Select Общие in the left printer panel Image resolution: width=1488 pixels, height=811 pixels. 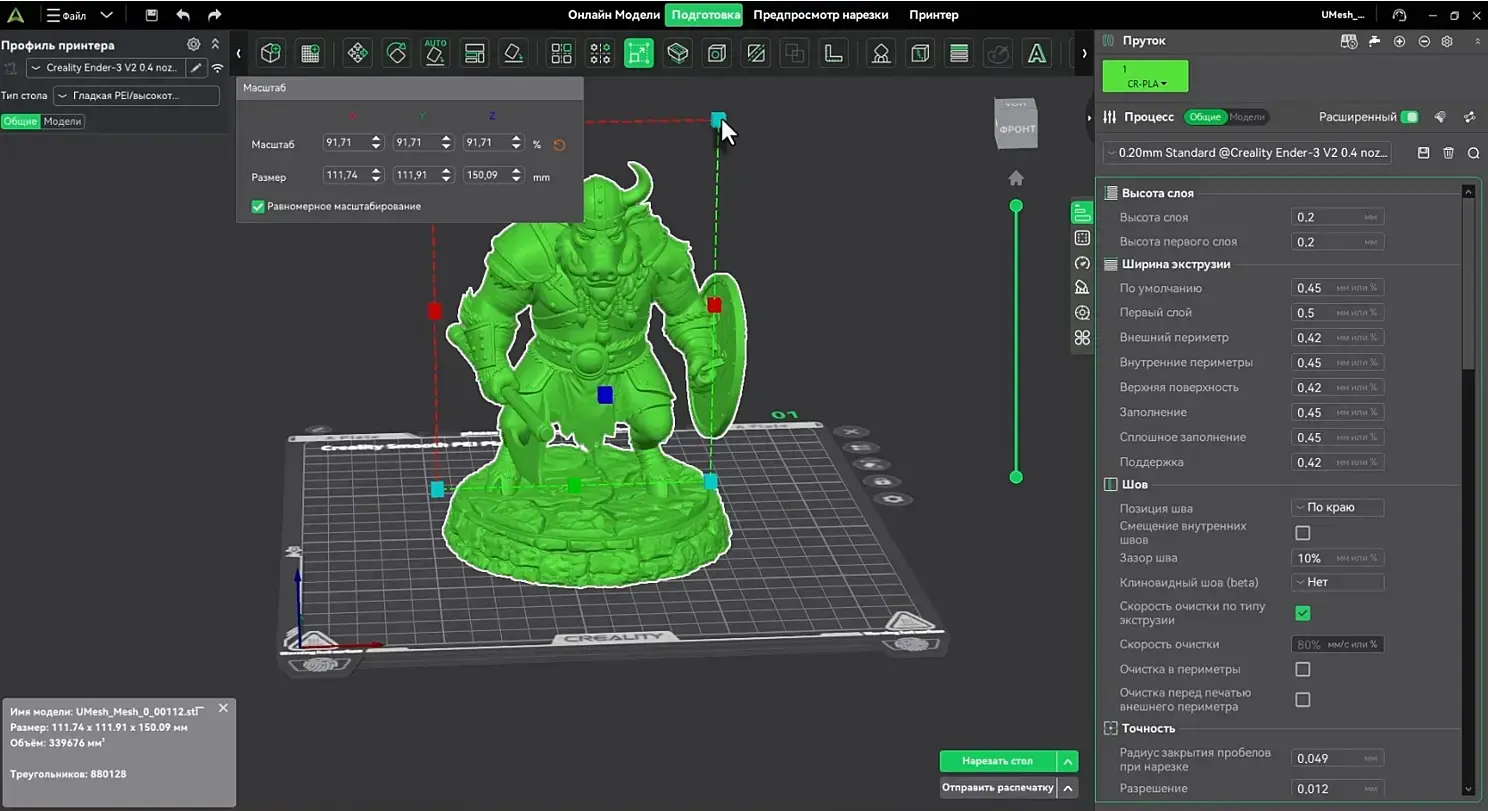tap(20, 121)
